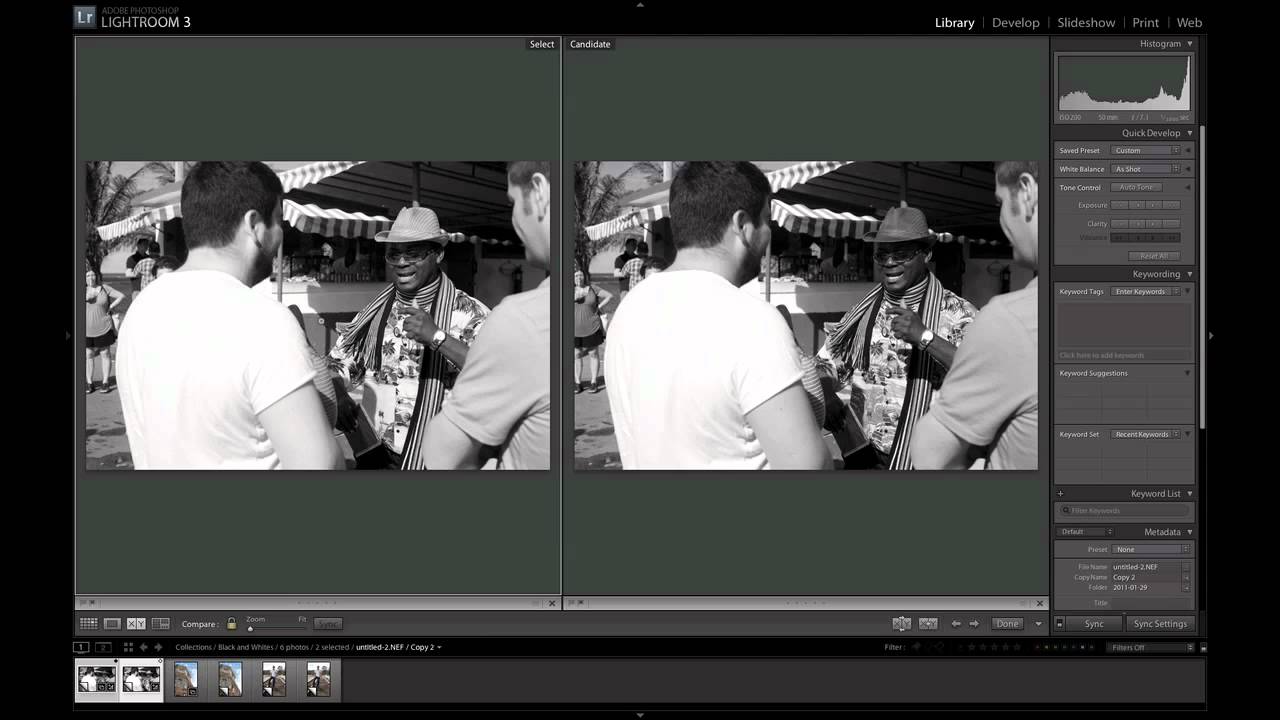
Task: Collapse the Keyword List panel
Action: 1189,493
